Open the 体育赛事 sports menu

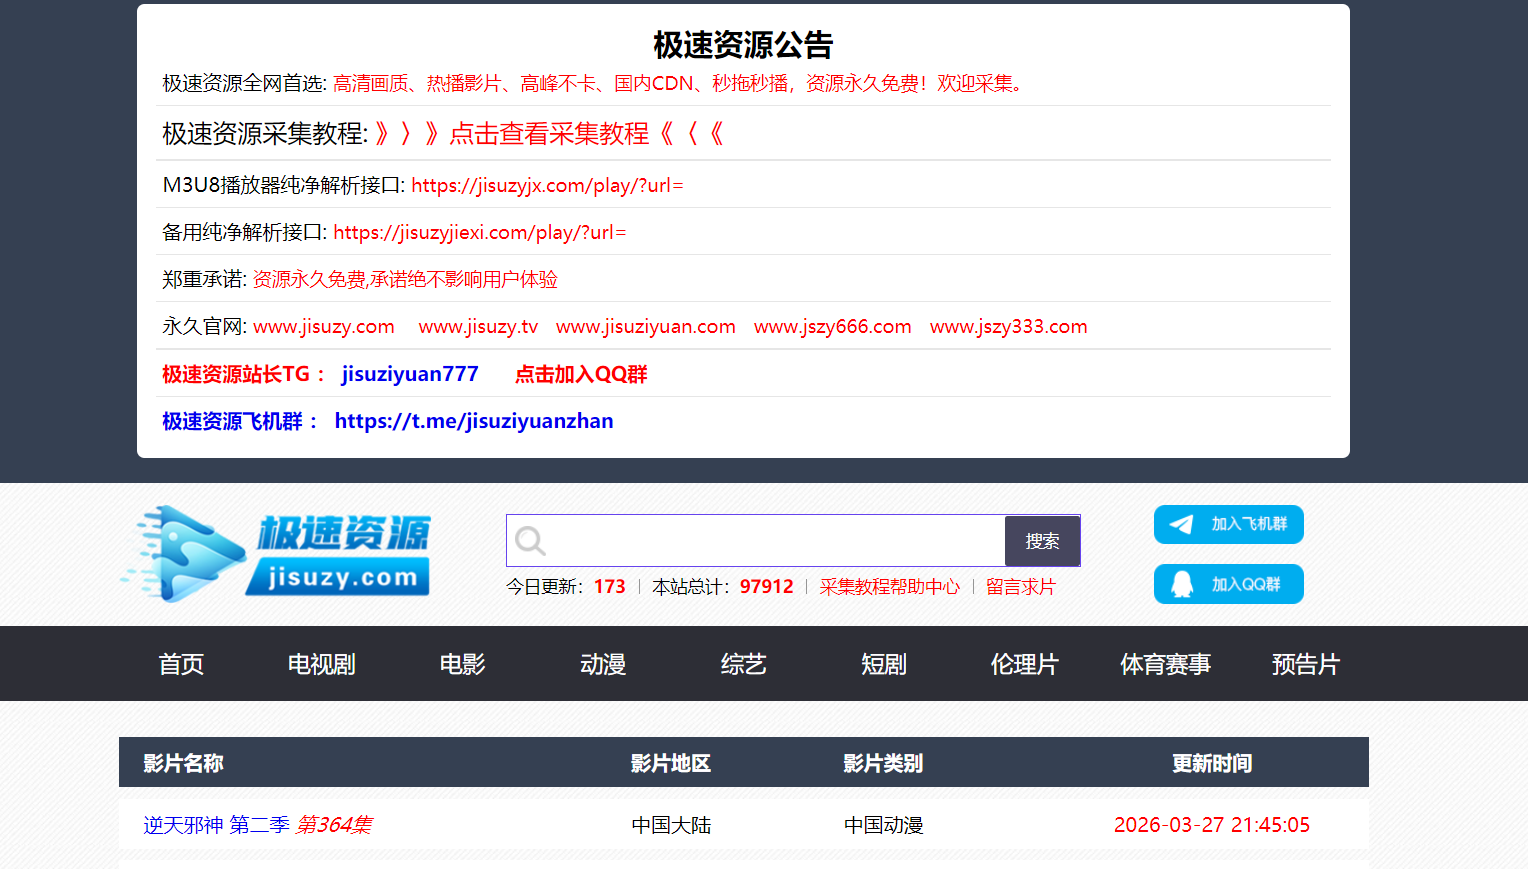1165,664
